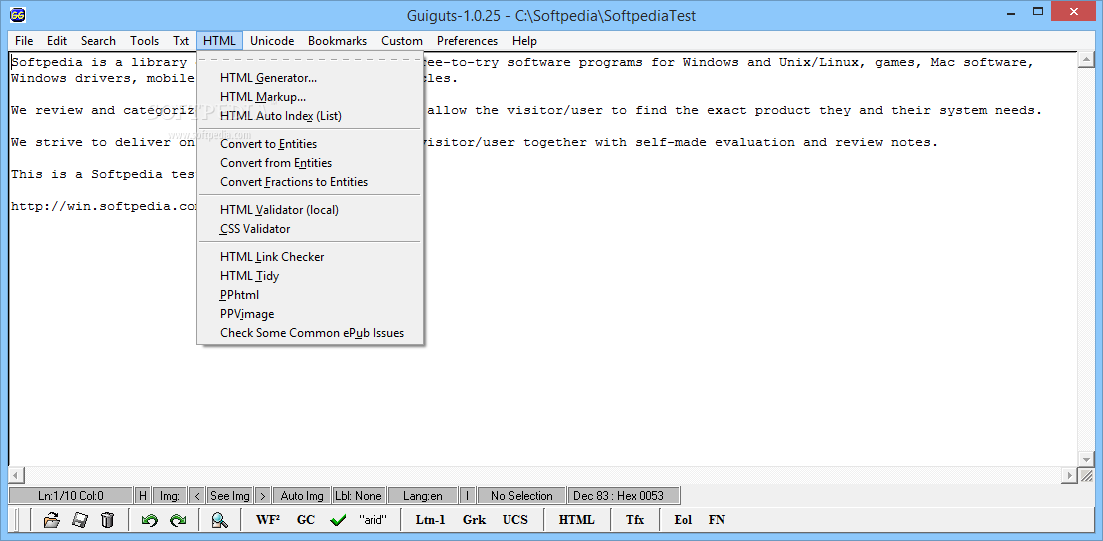Open the Edit menu
The width and height of the screenshot is (1103, 541).
tap(57, 41)
